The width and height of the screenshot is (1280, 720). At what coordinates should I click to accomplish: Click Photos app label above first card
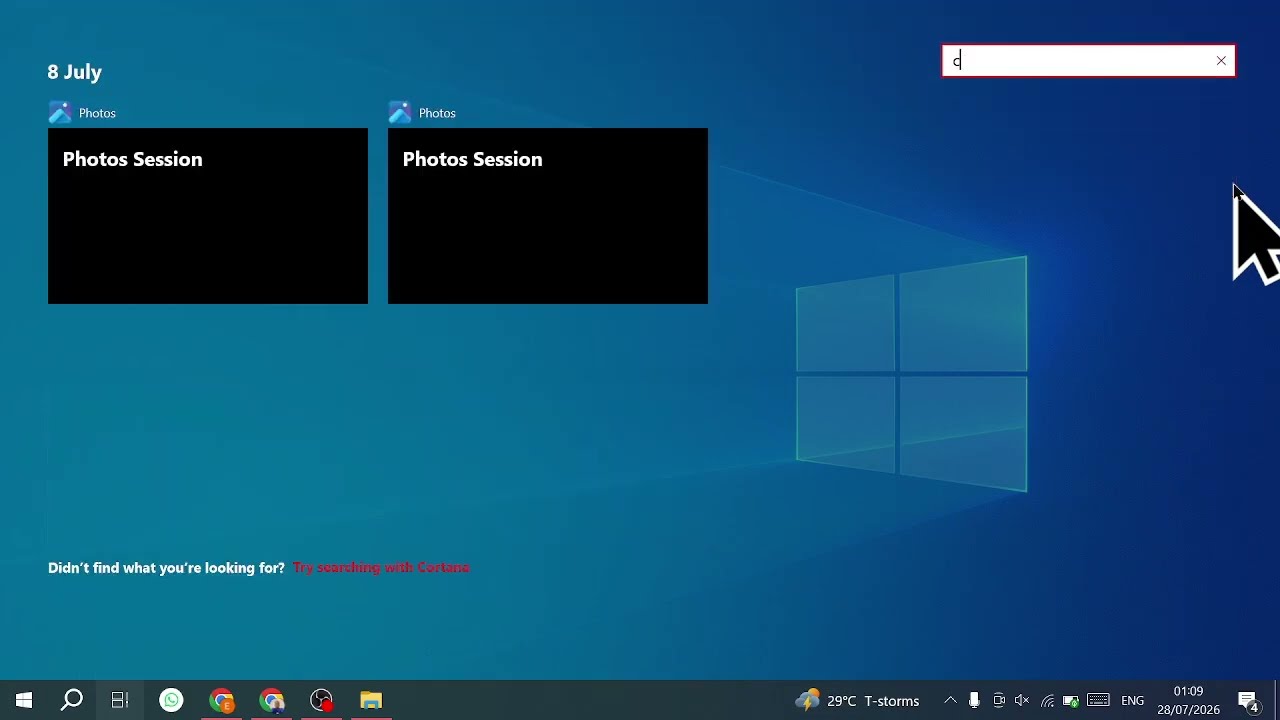point(97,113)
